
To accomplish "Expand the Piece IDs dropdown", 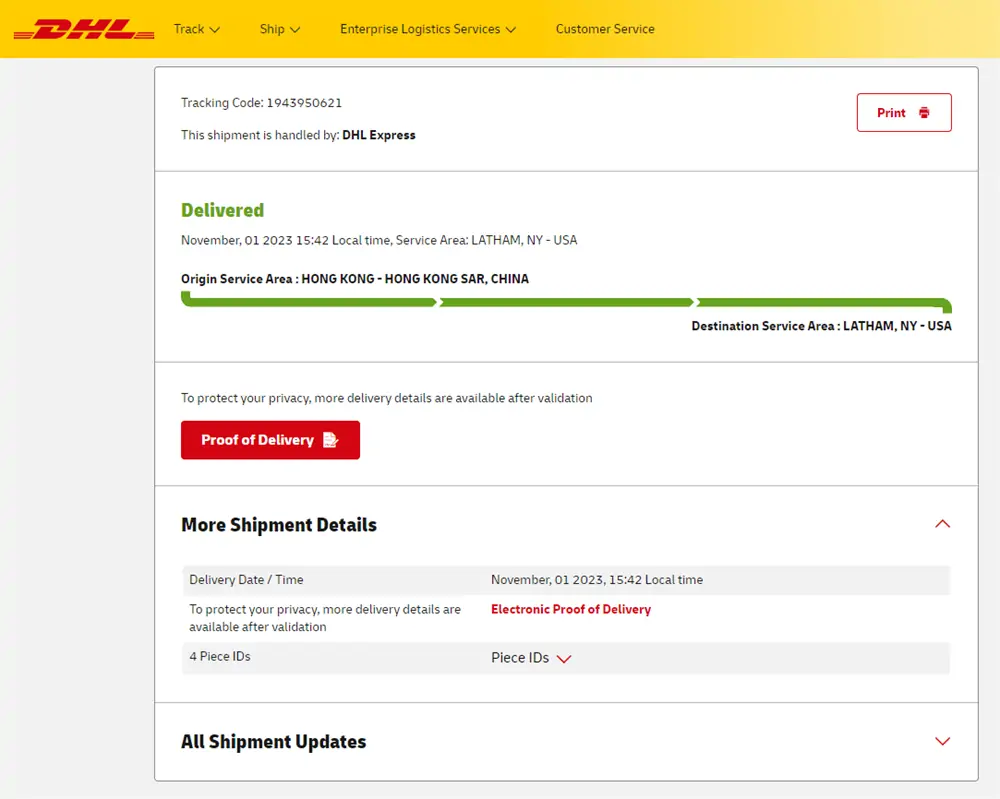I will (x=531, y=658).
